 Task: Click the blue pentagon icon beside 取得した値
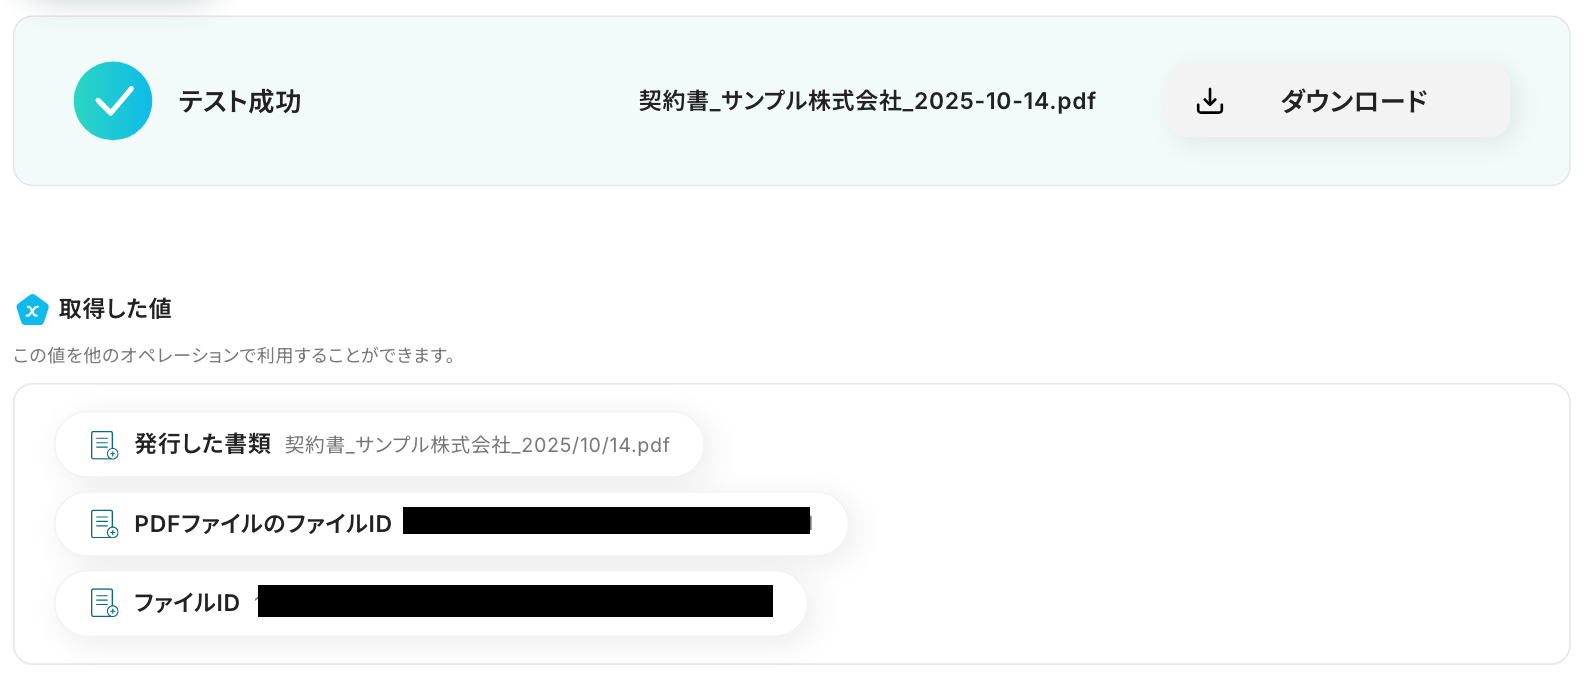point(32,310)
